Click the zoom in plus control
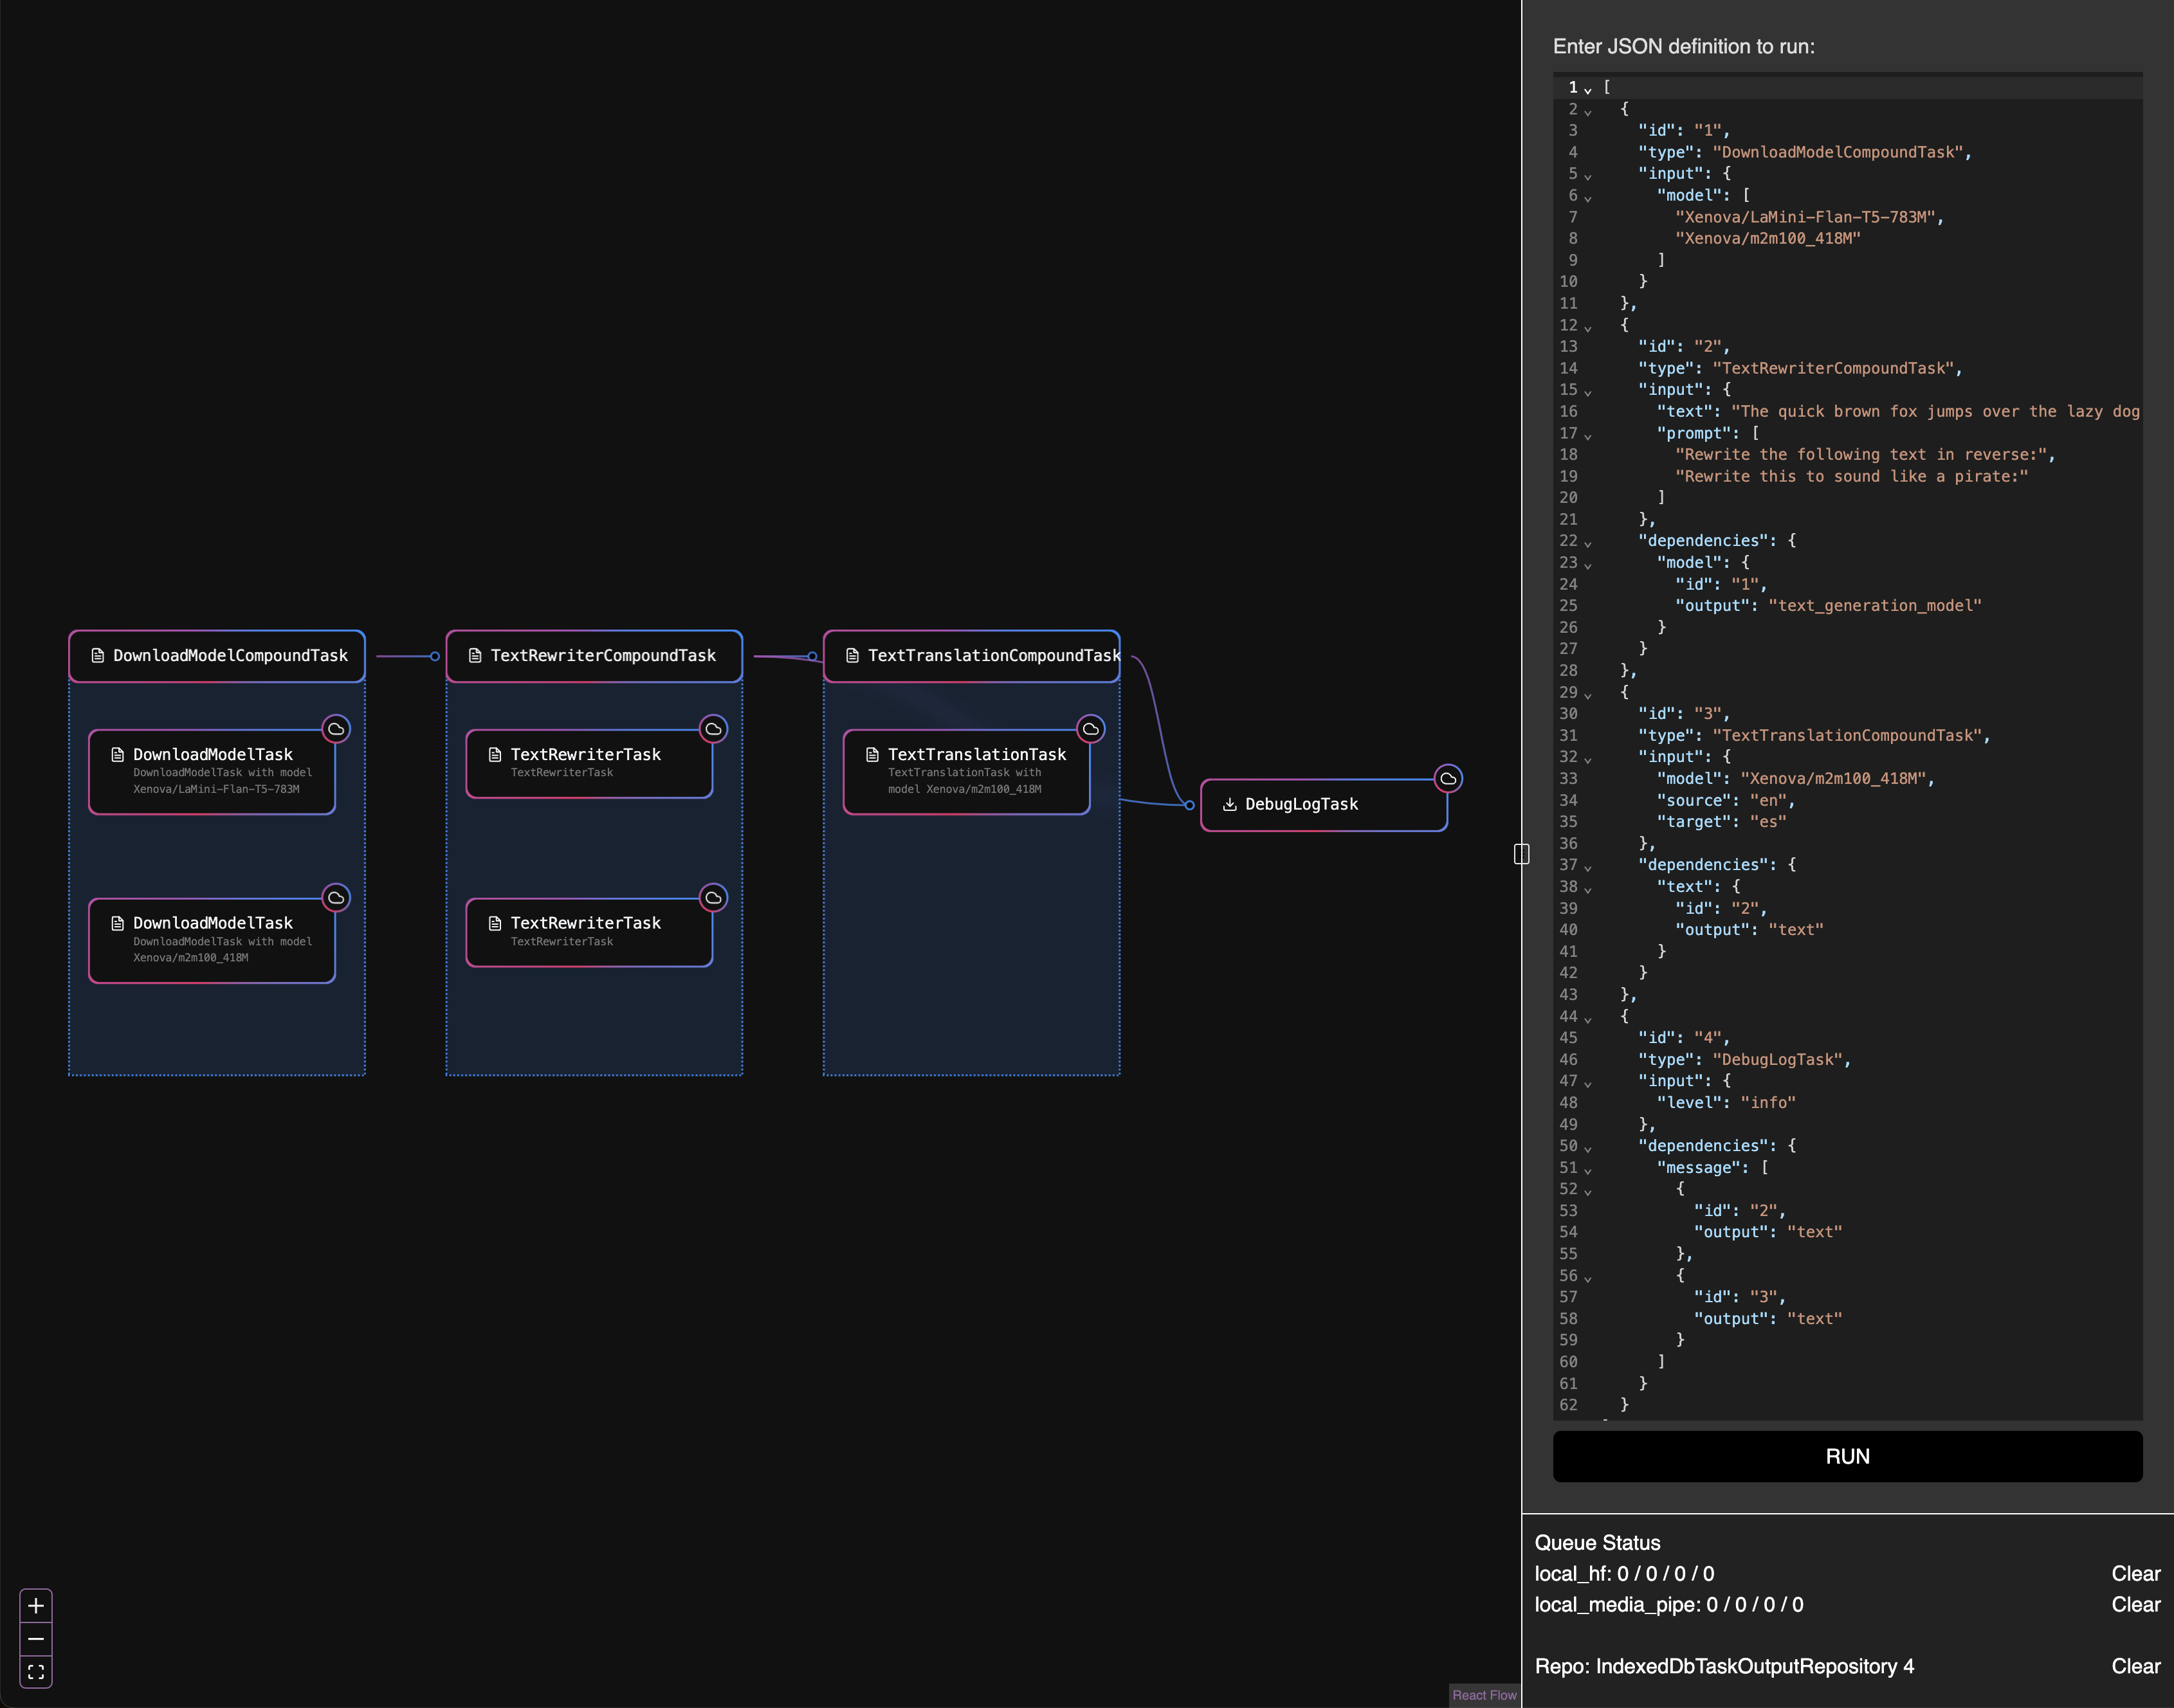Screen dimensions: 2174x1708 pos(36,1606)
